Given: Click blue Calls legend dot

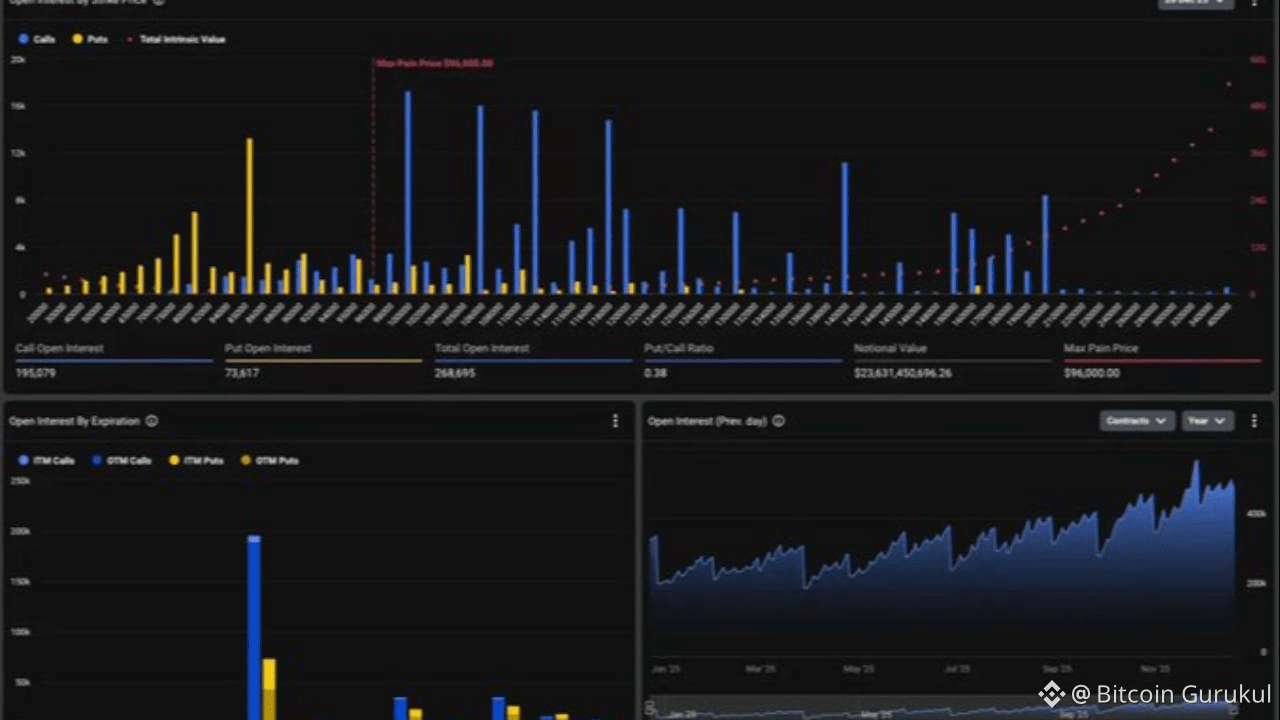Looking at the screenshot, I should point(23,39).
